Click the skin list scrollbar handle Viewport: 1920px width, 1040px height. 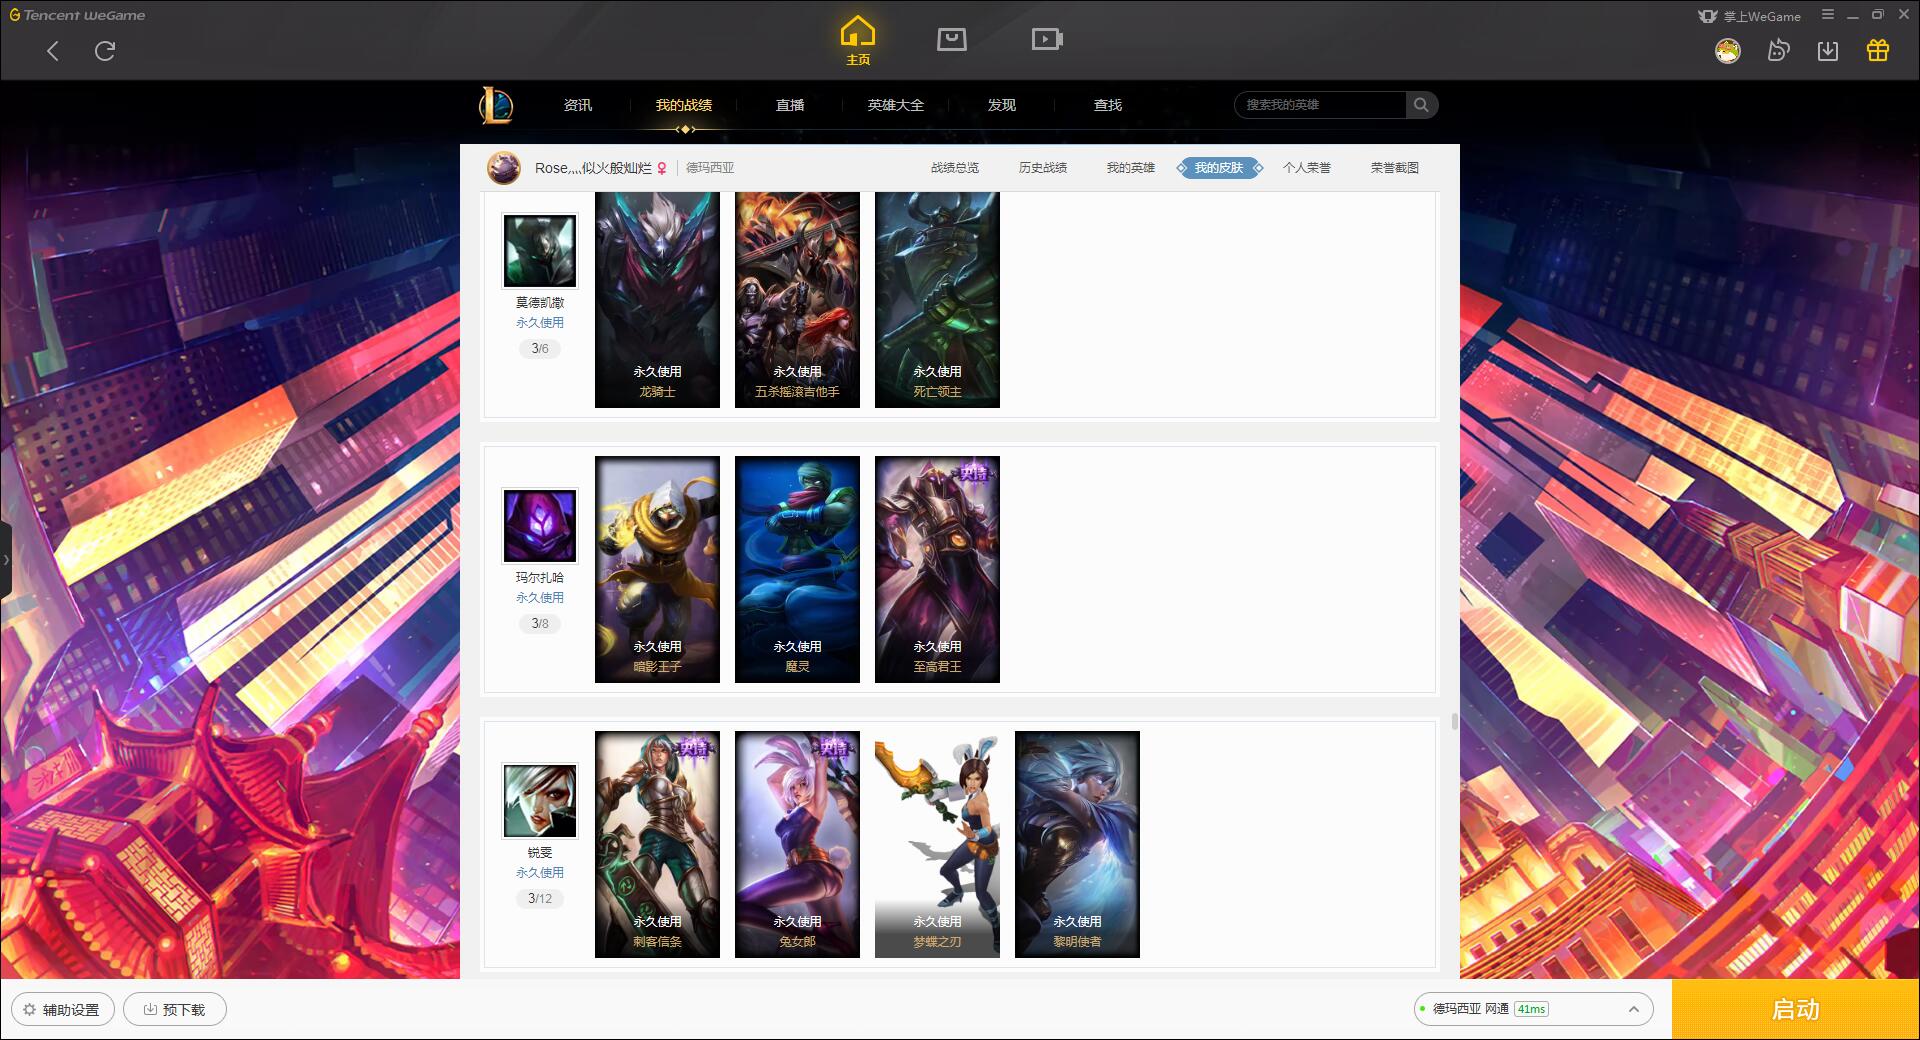[x=1454, y=721]
